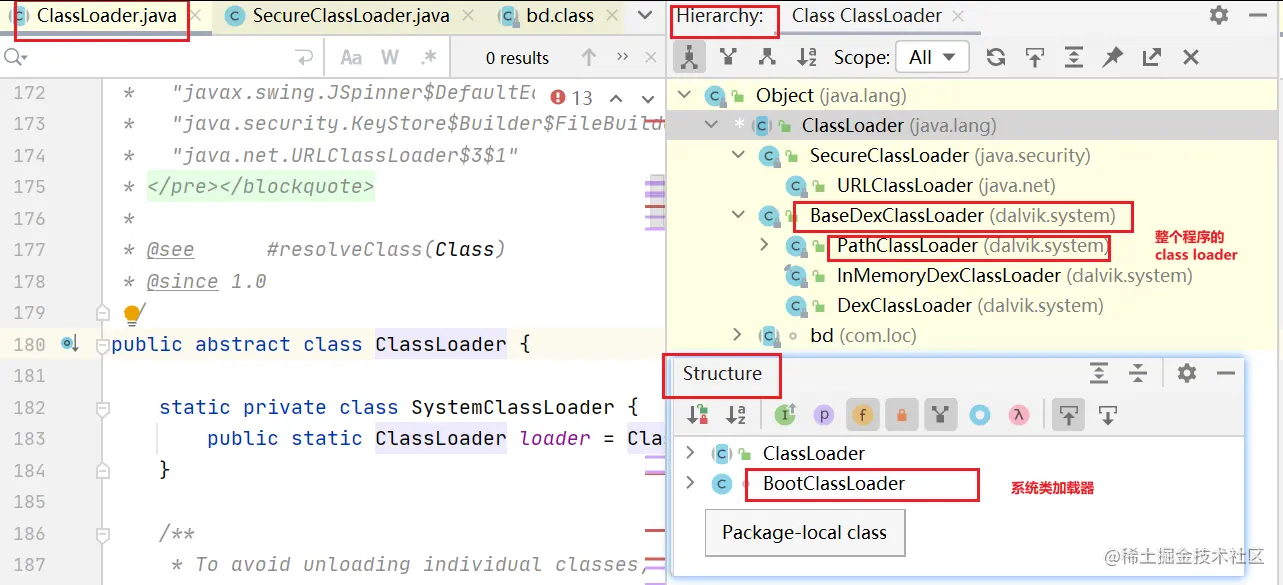Collapse the BaseDexClassLoader node
The height and width of the screenshot is (585, 1283).
point(738,215)
